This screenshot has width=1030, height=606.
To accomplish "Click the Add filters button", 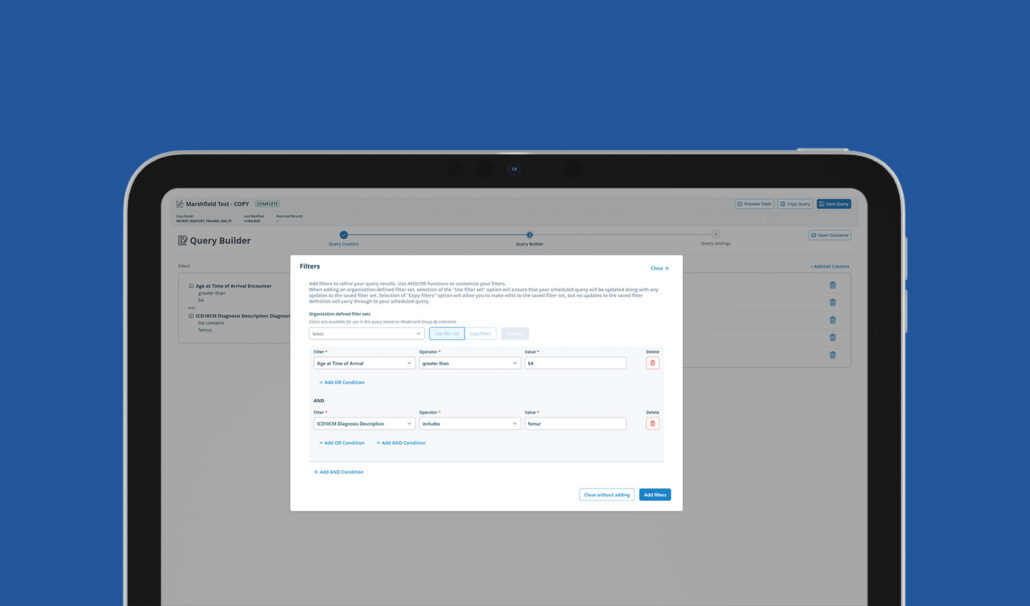I will [x=655, y=494].
